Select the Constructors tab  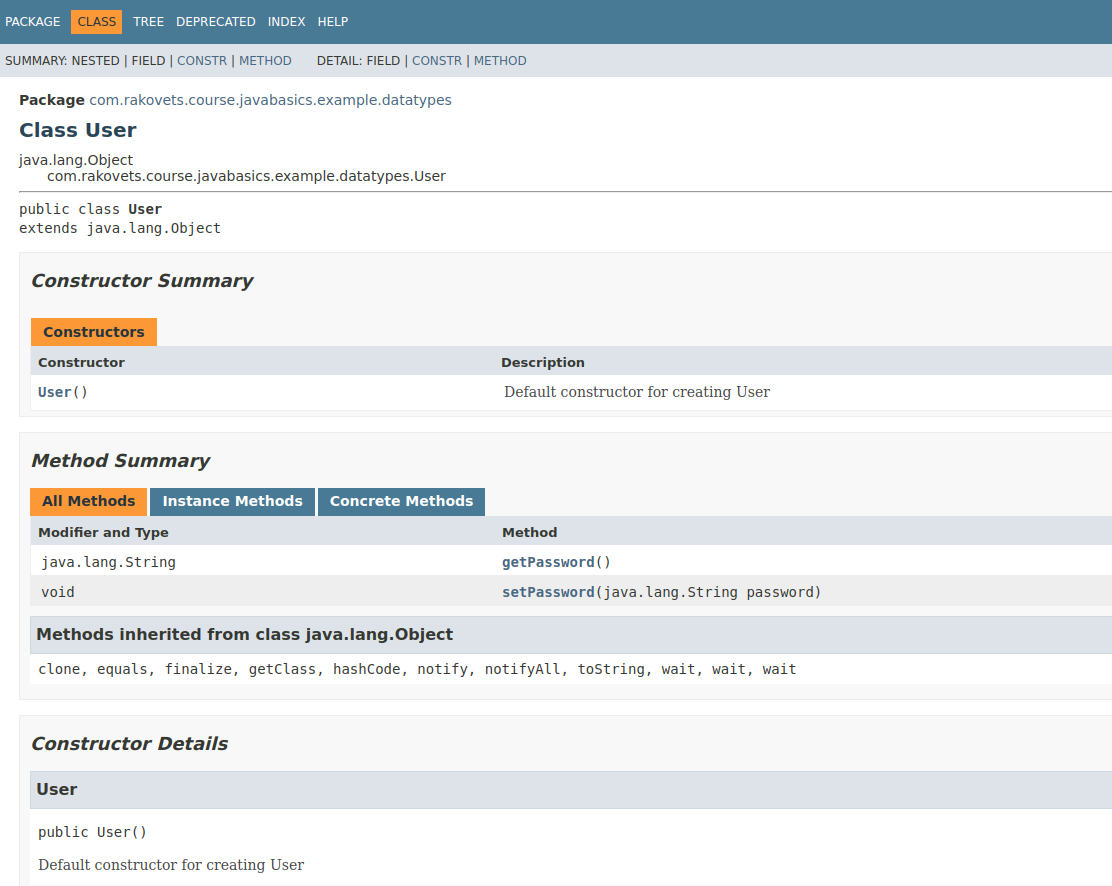(94, 332)
